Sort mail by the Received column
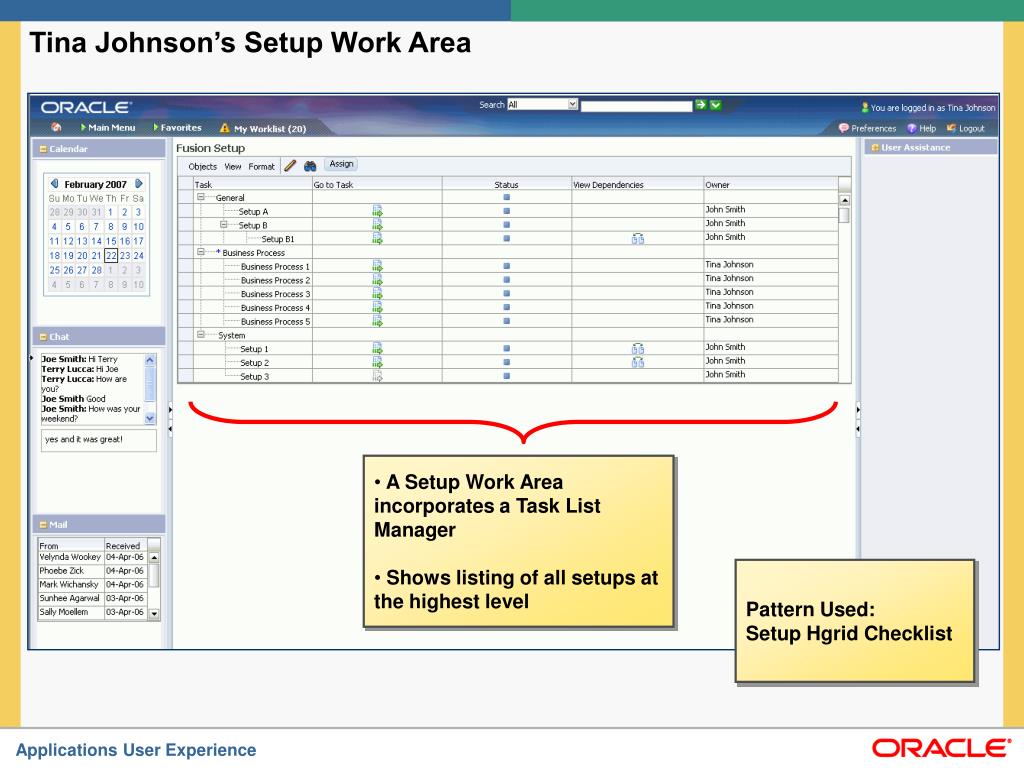The height and width of the screenshot is (768, 1024). point(126,545)
